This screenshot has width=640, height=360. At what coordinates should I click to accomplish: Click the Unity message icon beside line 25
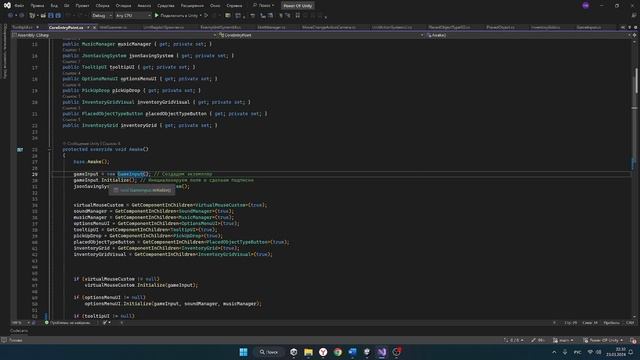click(x=20, y=149)
